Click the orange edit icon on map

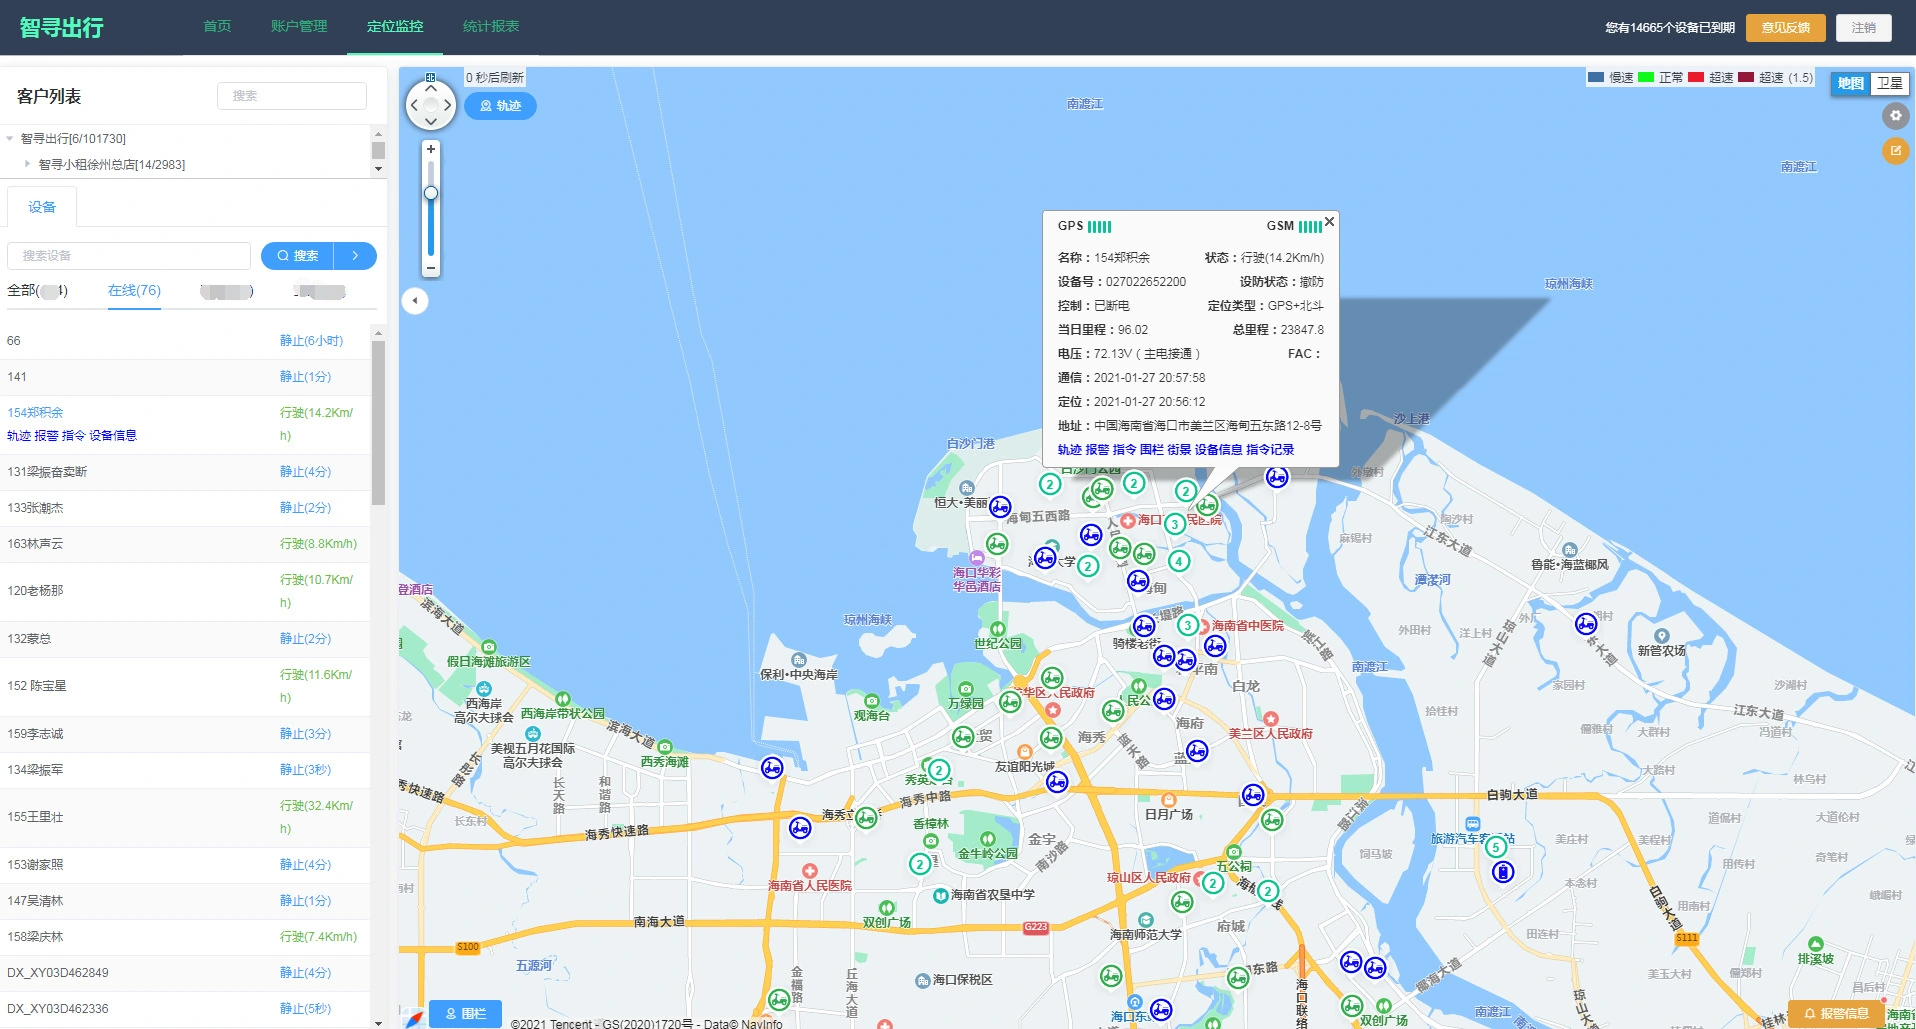(1895, 151)
